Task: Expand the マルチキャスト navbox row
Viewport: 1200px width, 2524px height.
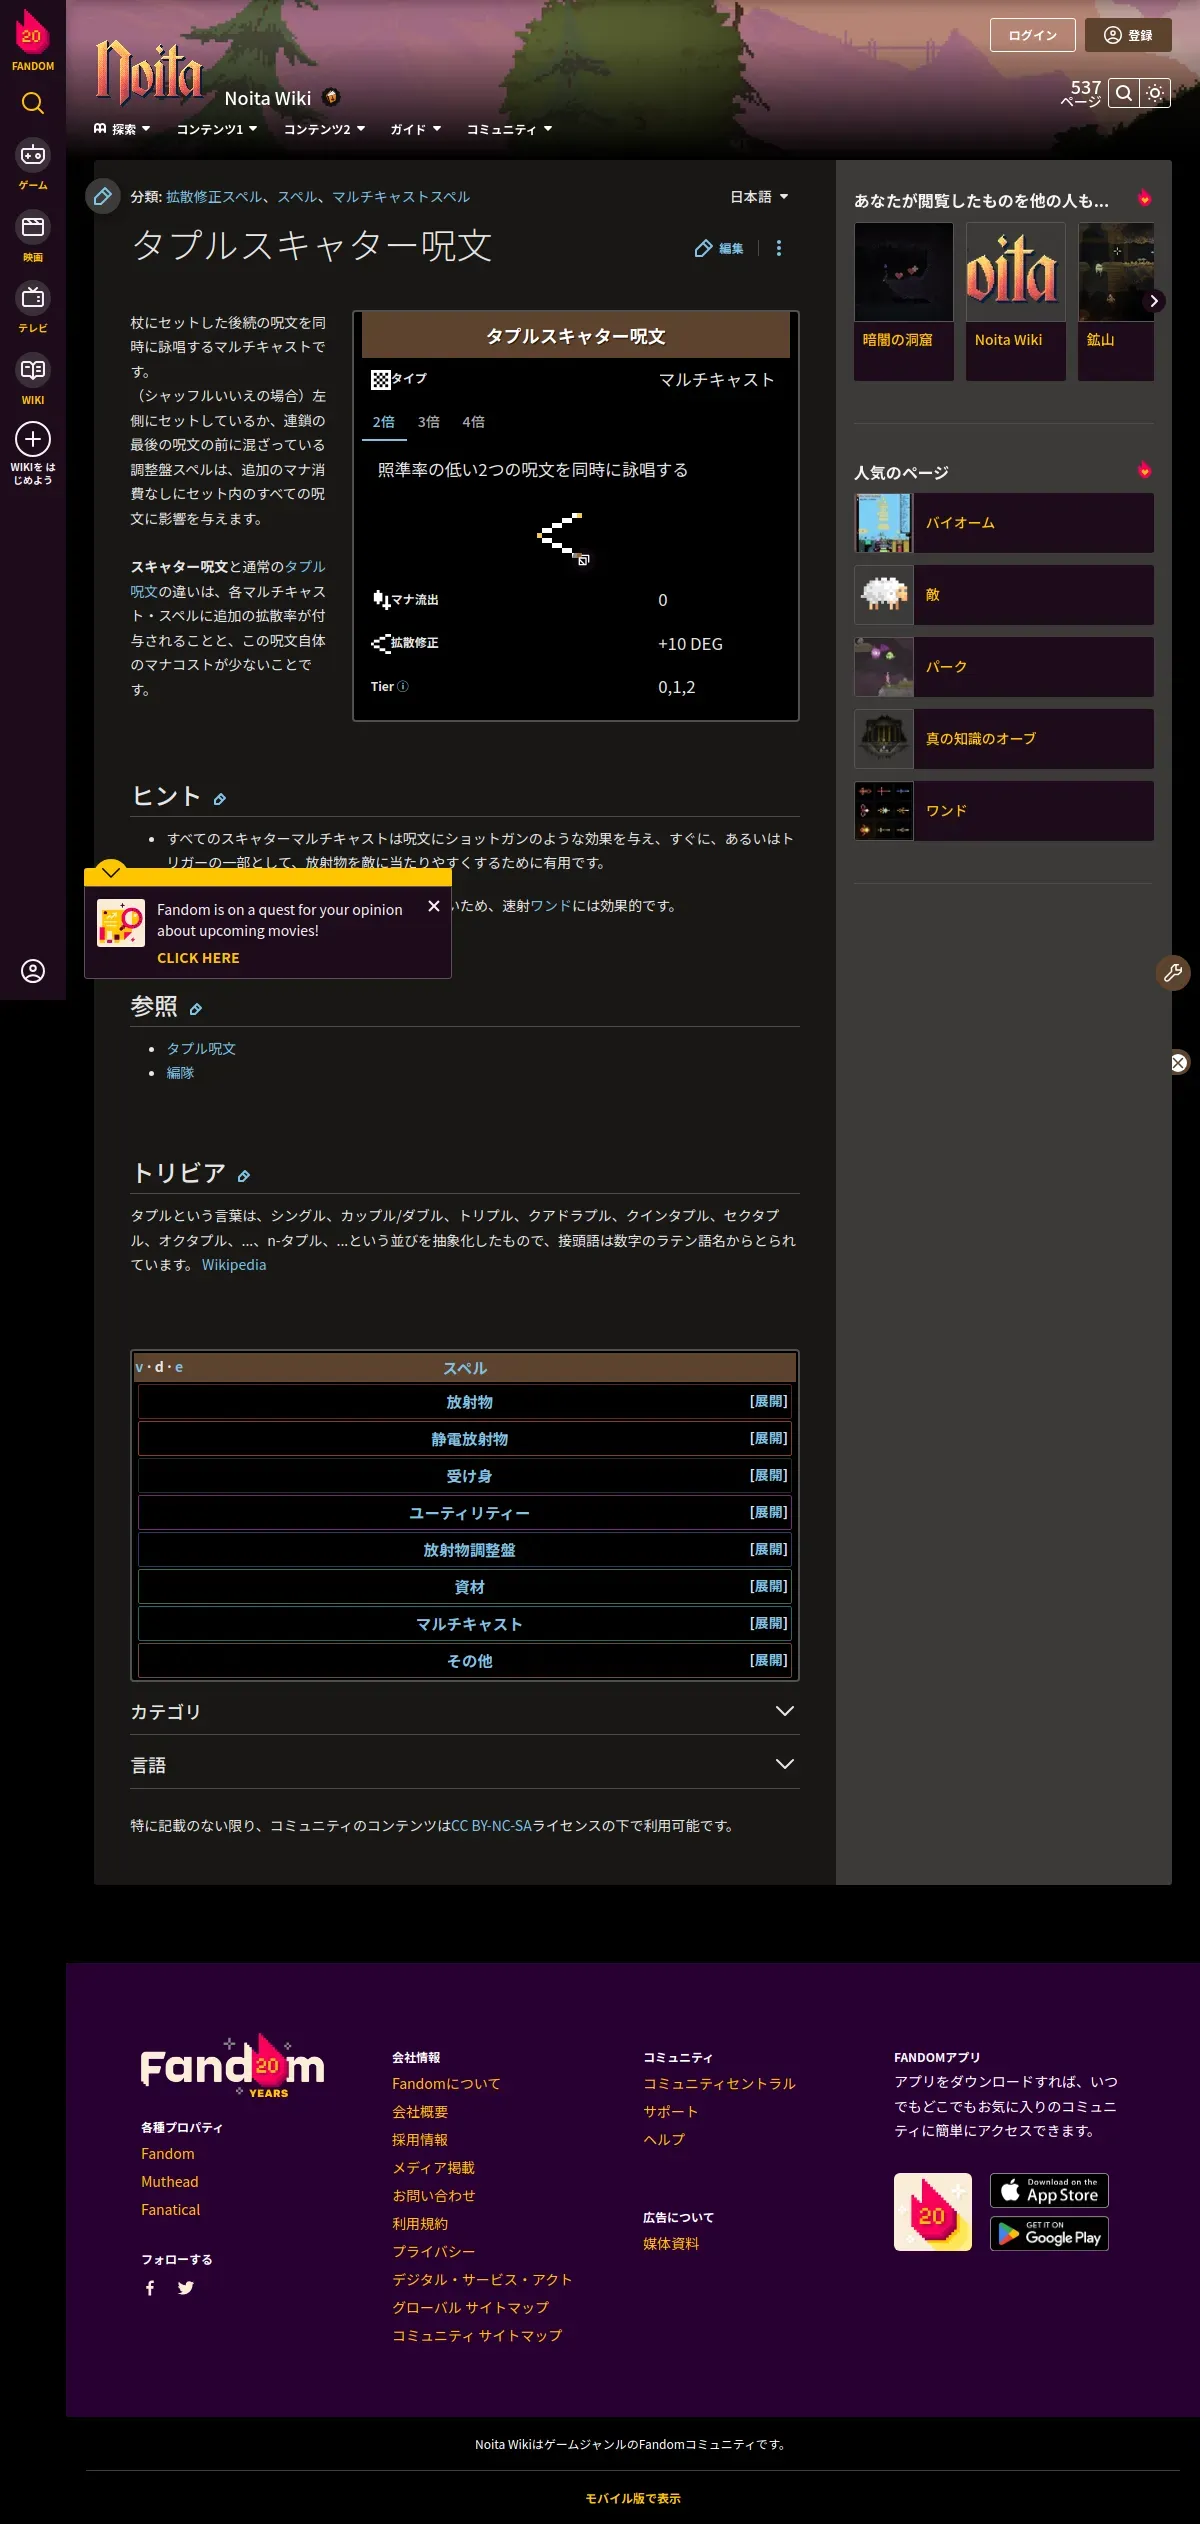Action: pos(768,1624)
